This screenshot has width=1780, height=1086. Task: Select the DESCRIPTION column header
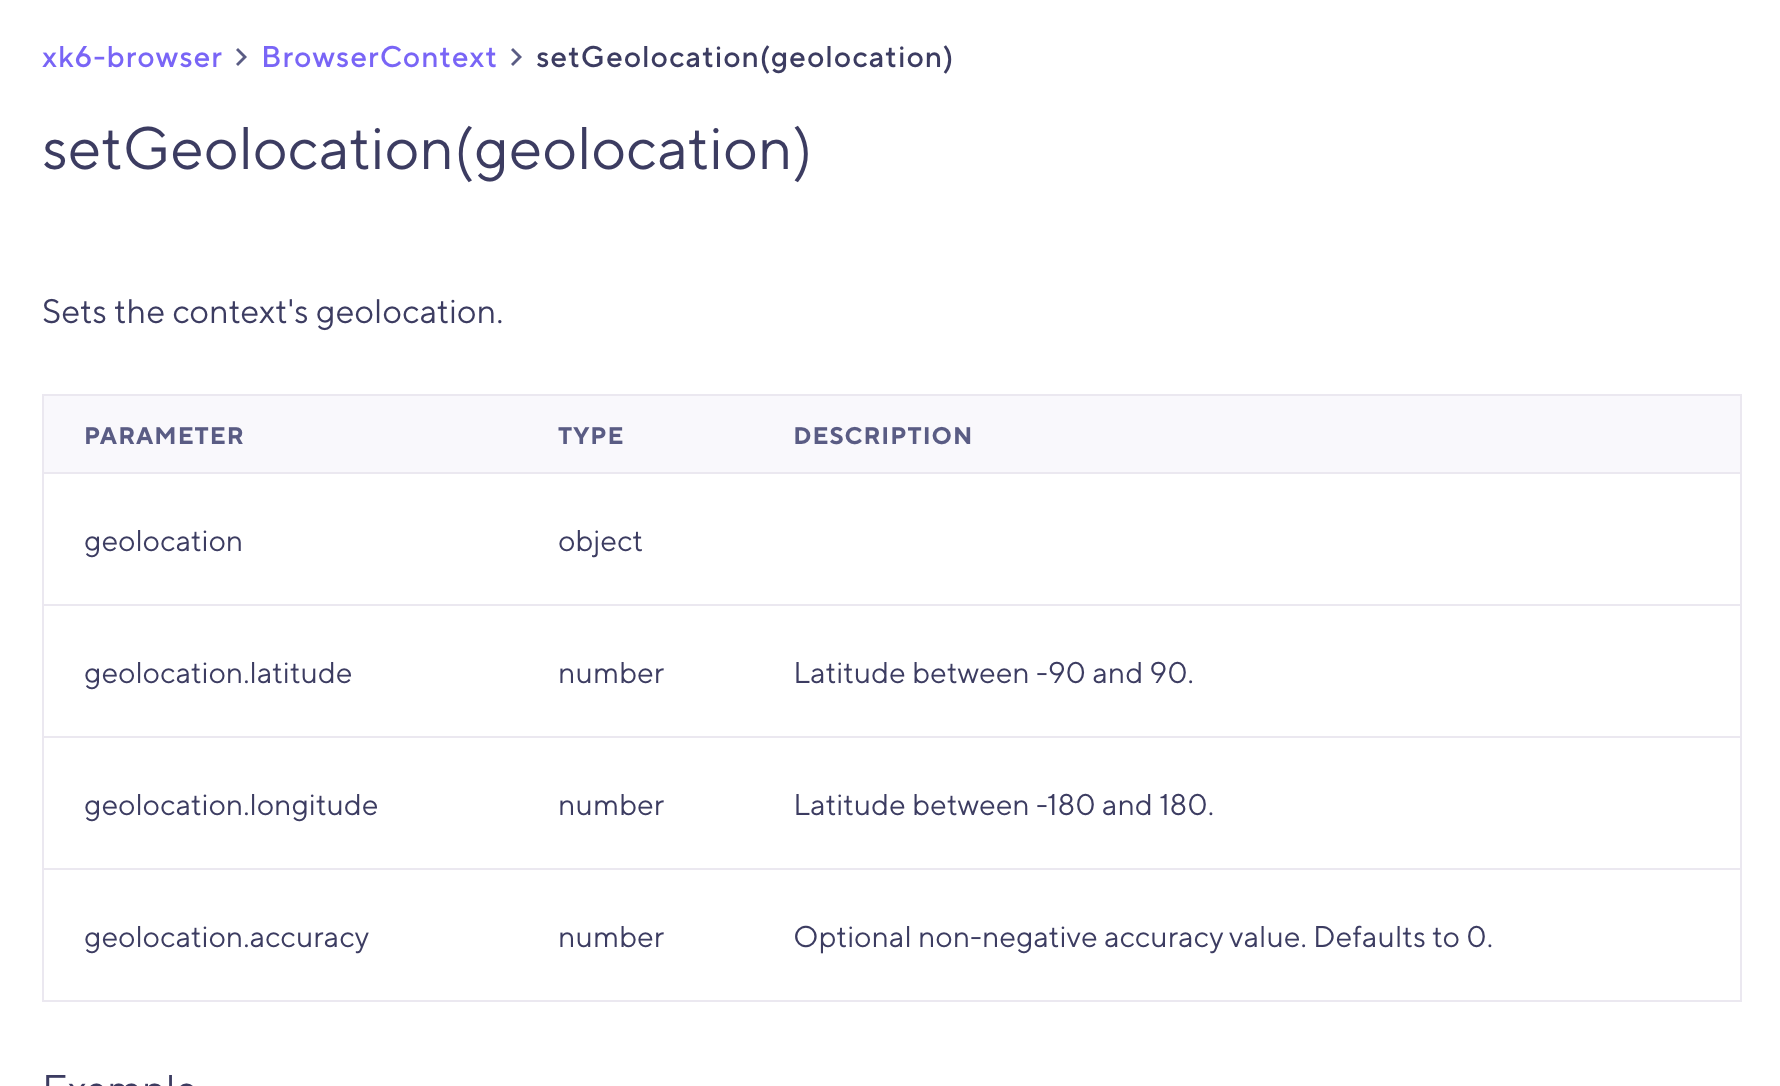pos(882,435)
